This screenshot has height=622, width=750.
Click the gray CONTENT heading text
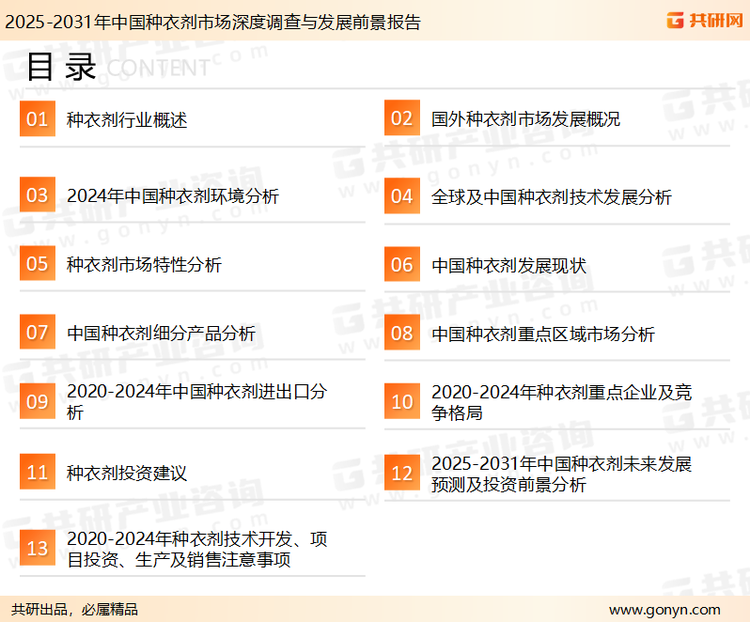click(158, 68)
